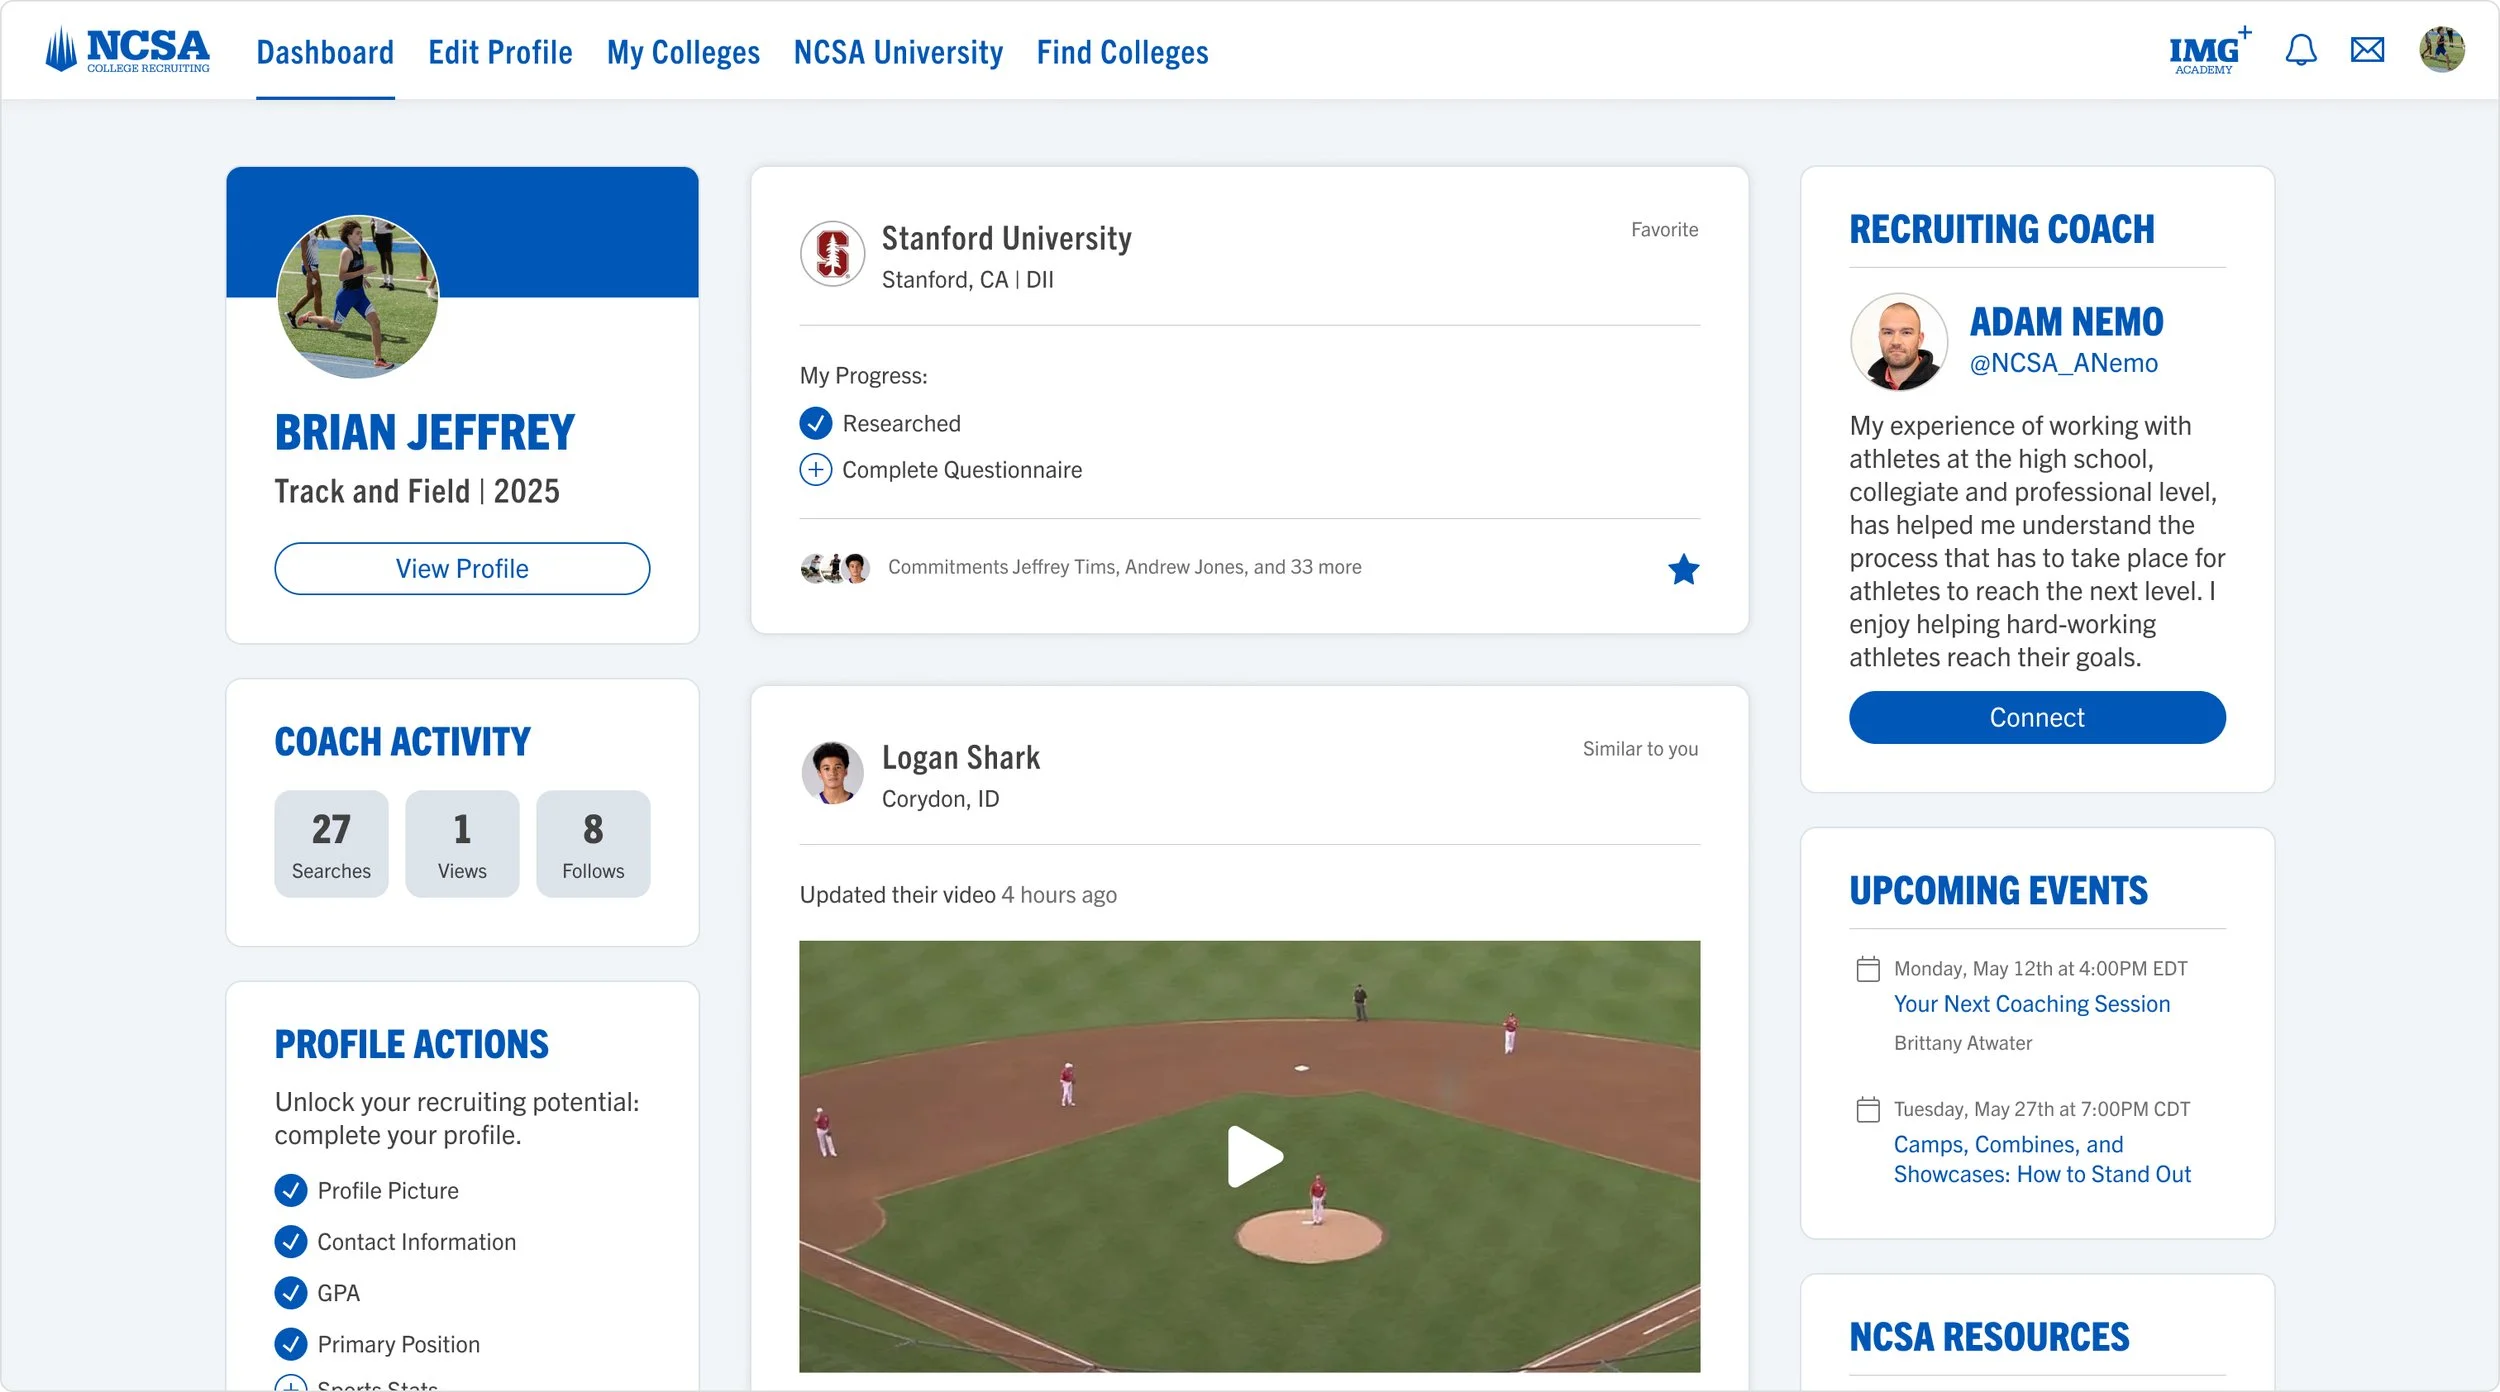Open the @NCSA_ANemo handle link

point(2064,363)
